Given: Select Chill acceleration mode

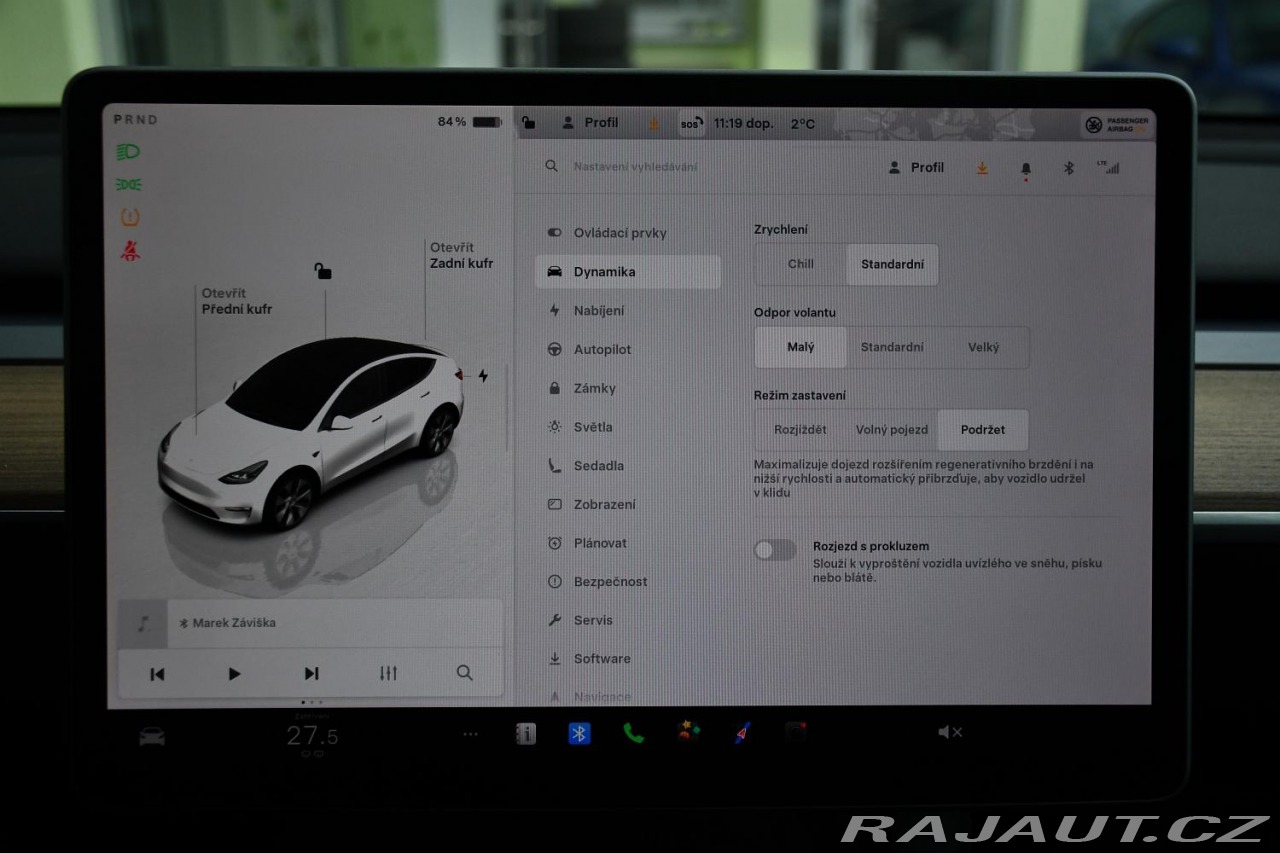Looking at the screenshot, I should coord(800,265).
